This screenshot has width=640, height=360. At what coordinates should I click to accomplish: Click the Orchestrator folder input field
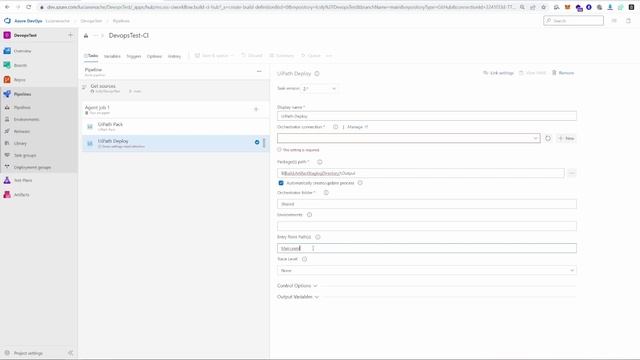427,204
